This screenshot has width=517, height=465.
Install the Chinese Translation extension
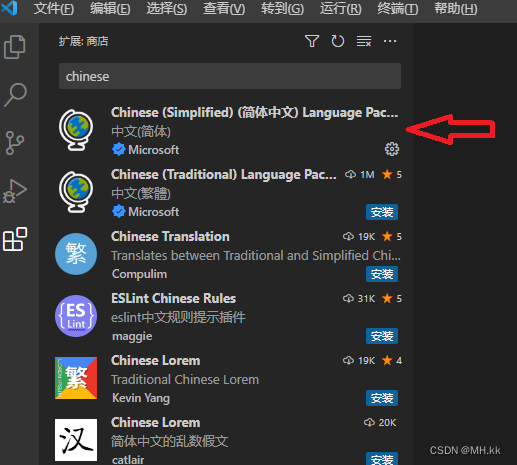pyautogui.click(x=382, y=274)
